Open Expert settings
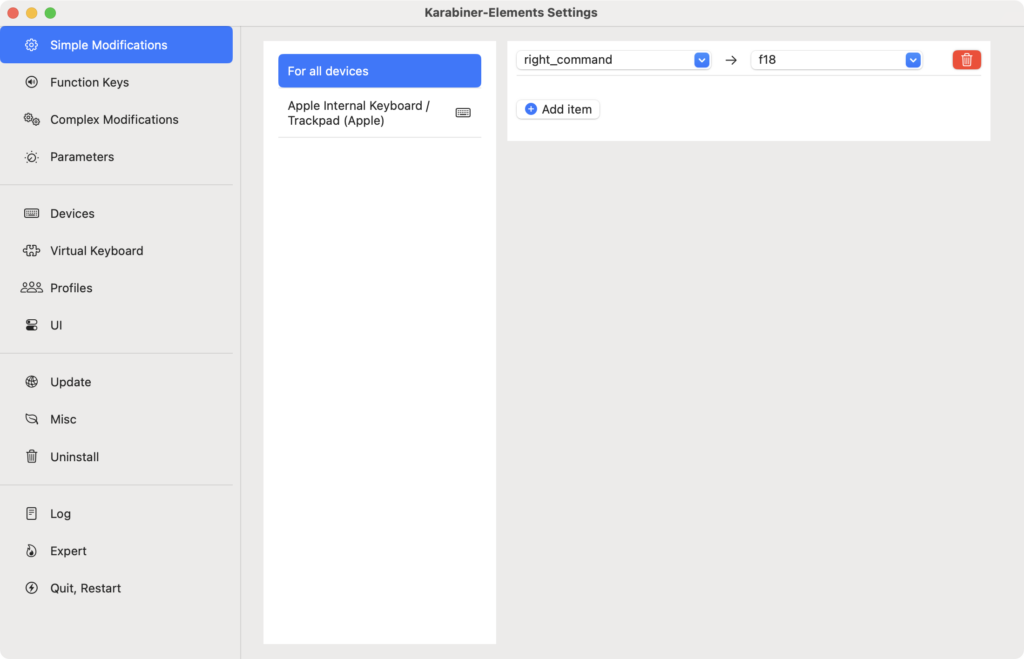 tap(116, 551)
